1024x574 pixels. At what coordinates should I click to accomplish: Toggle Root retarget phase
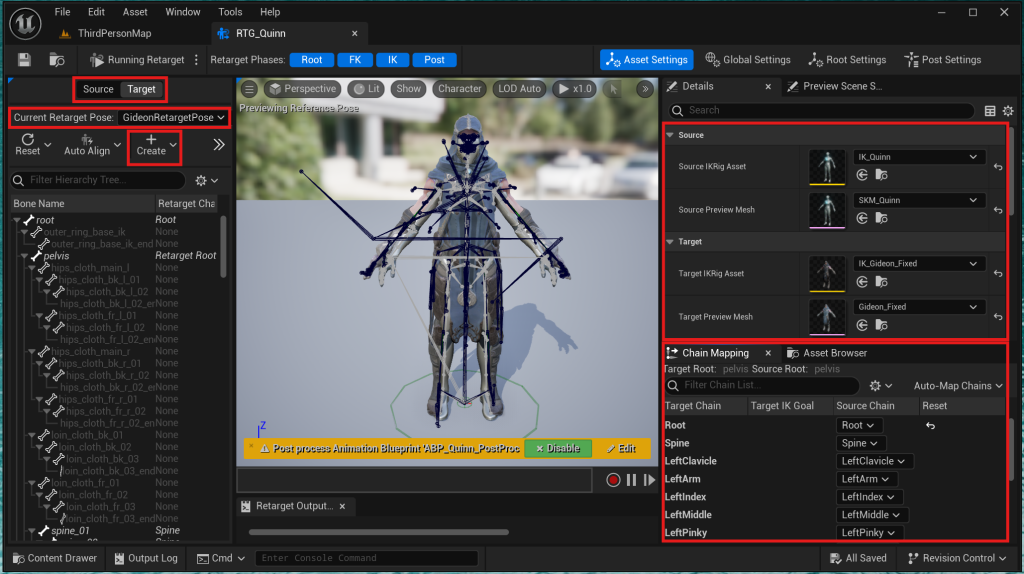click(x=312, y=59)
